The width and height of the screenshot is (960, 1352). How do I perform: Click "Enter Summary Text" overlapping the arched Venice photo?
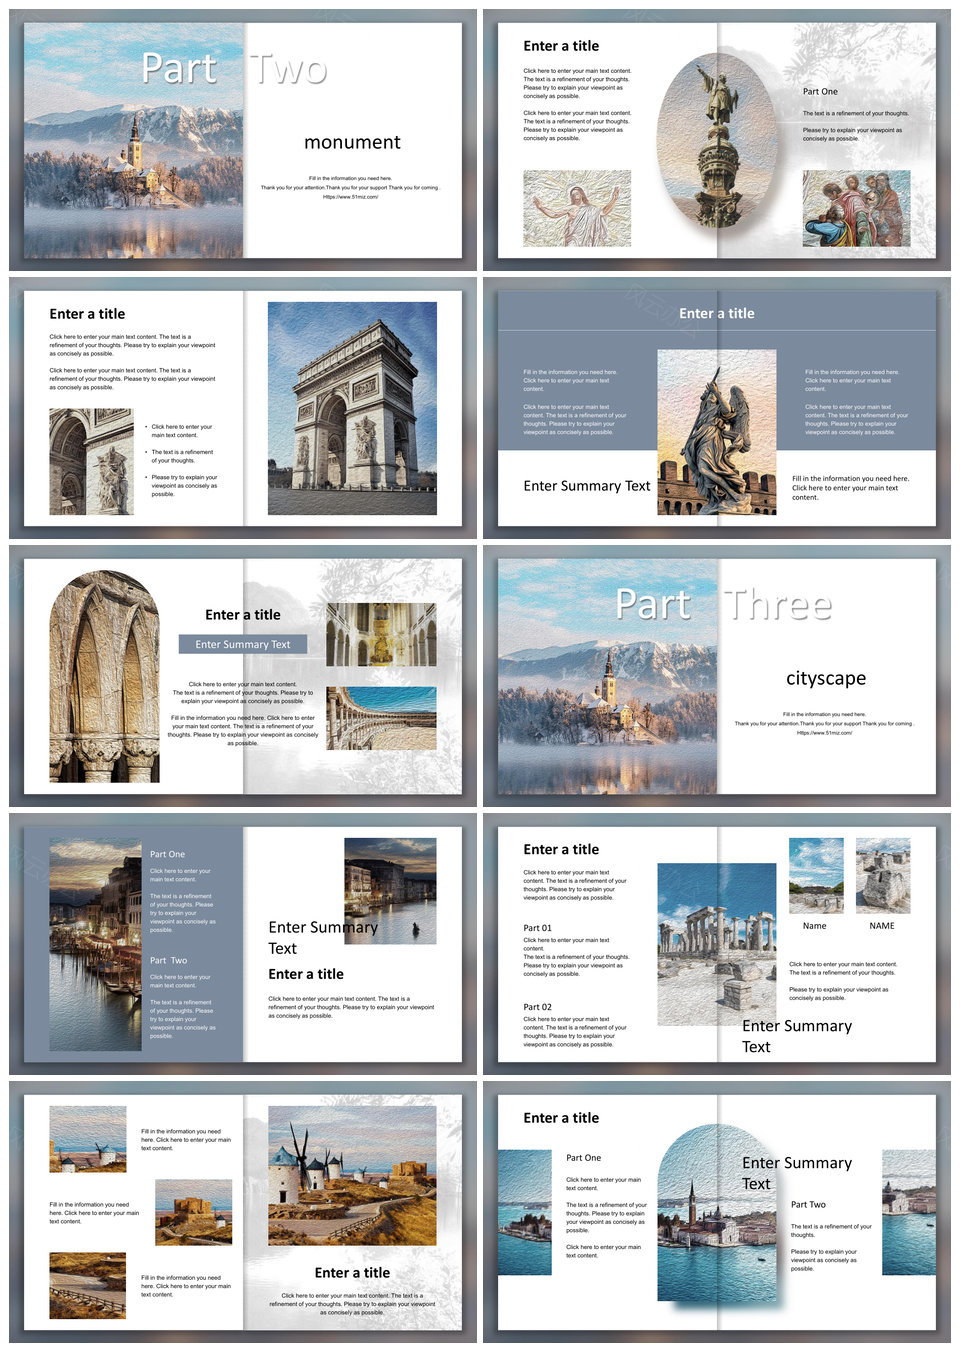click(797, 1173)
